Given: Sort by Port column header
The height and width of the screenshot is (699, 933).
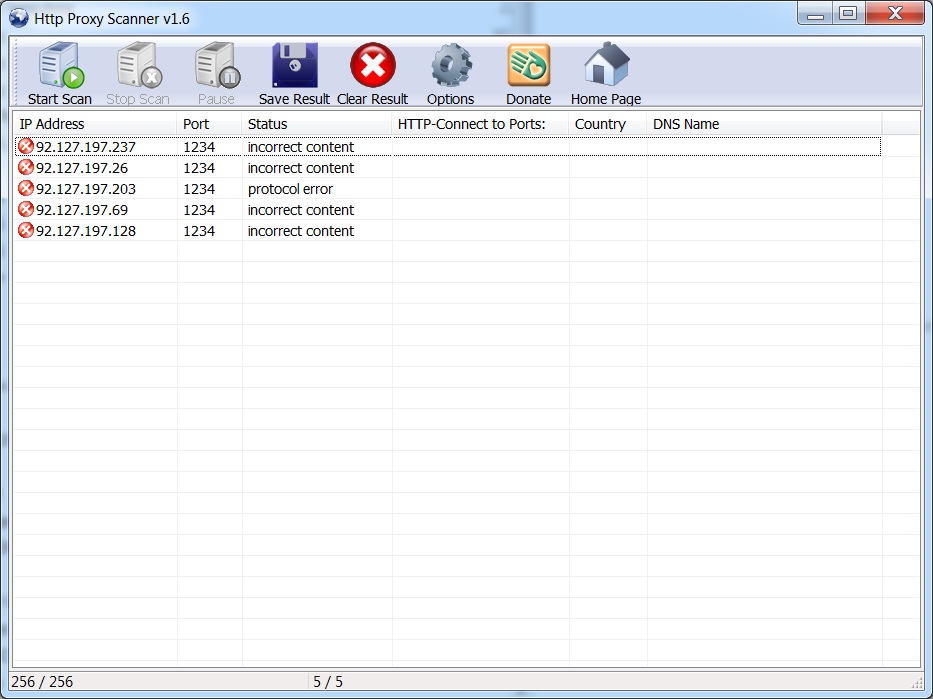Looking at the screenshot, I should click(209, 124).
